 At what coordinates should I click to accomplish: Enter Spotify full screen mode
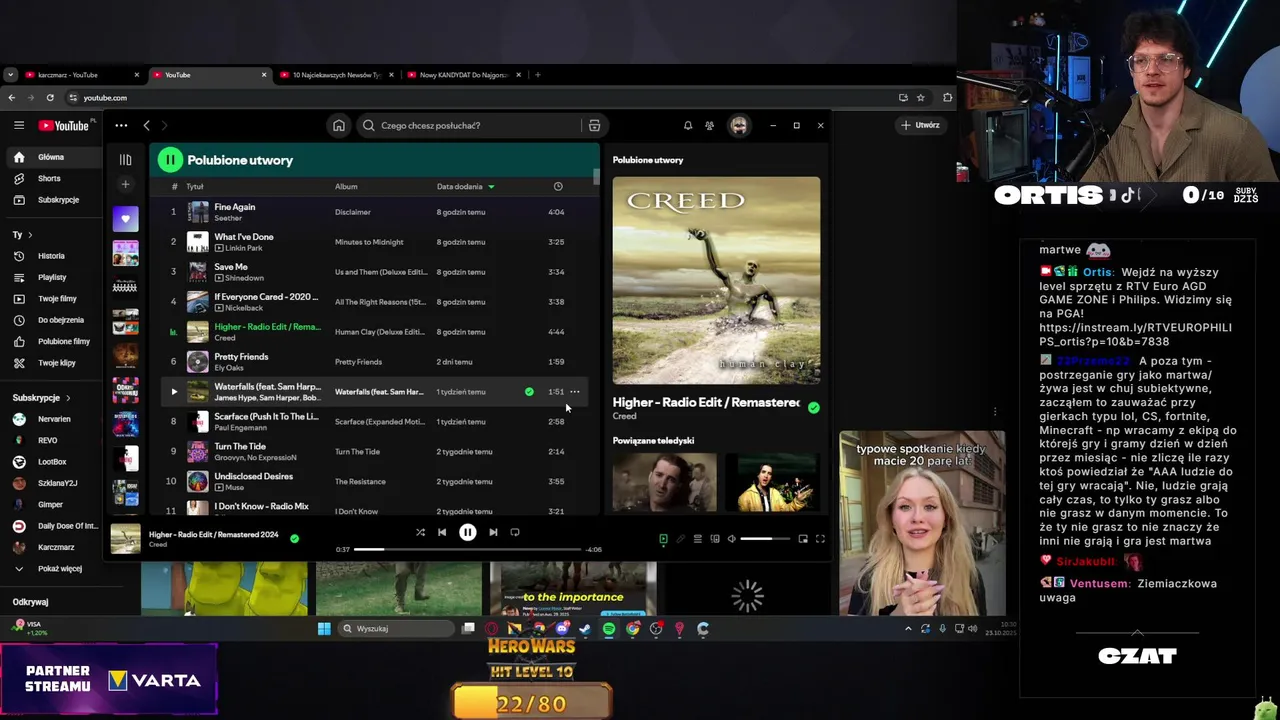[x=820, y=539]
